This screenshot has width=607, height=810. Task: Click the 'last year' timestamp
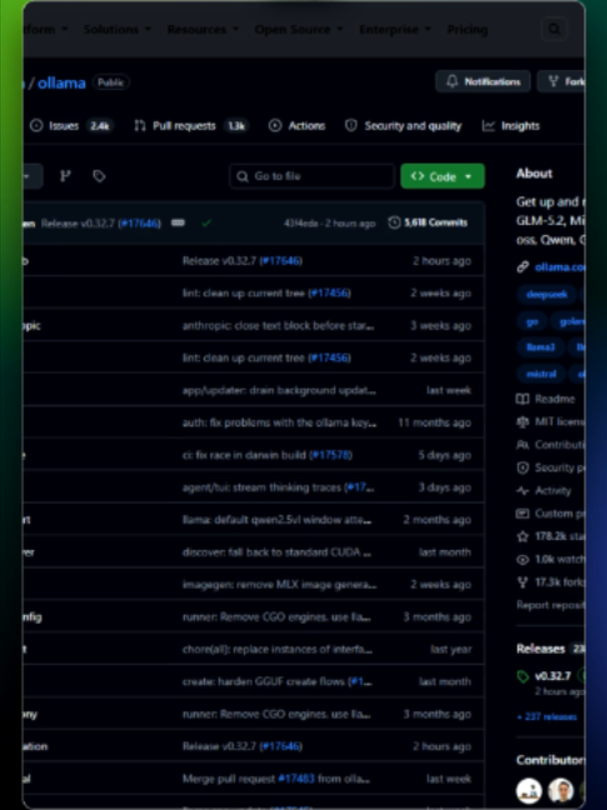(450, 649)
